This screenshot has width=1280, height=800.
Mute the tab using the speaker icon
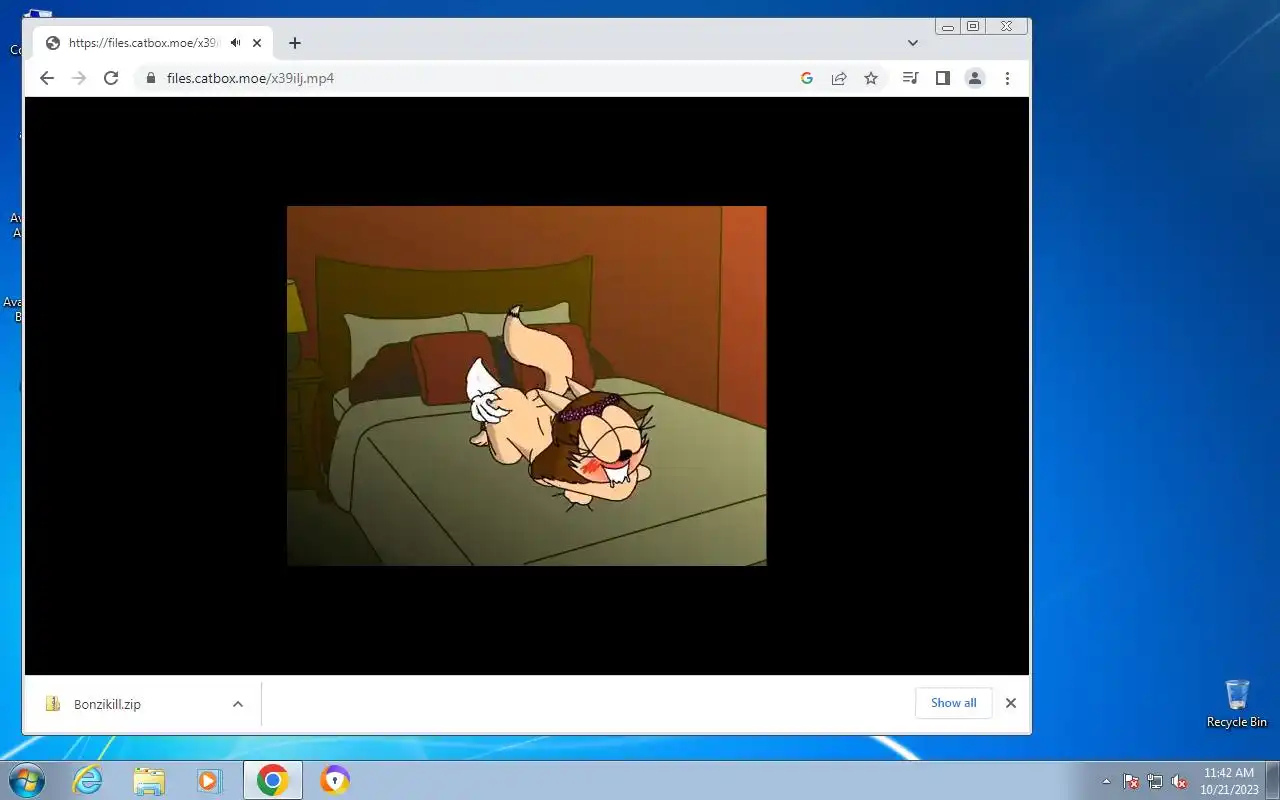235,43
